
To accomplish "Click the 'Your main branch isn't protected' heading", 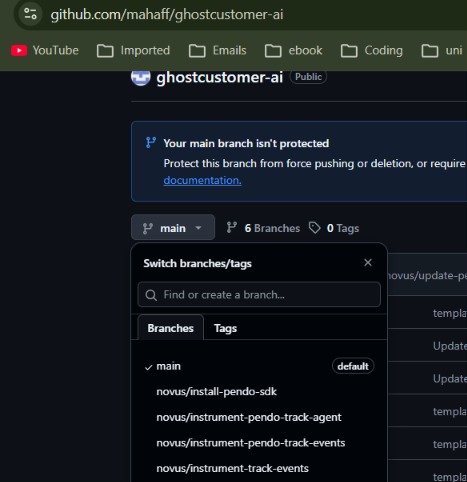I will pyautogui.click(x=246, y=143).
